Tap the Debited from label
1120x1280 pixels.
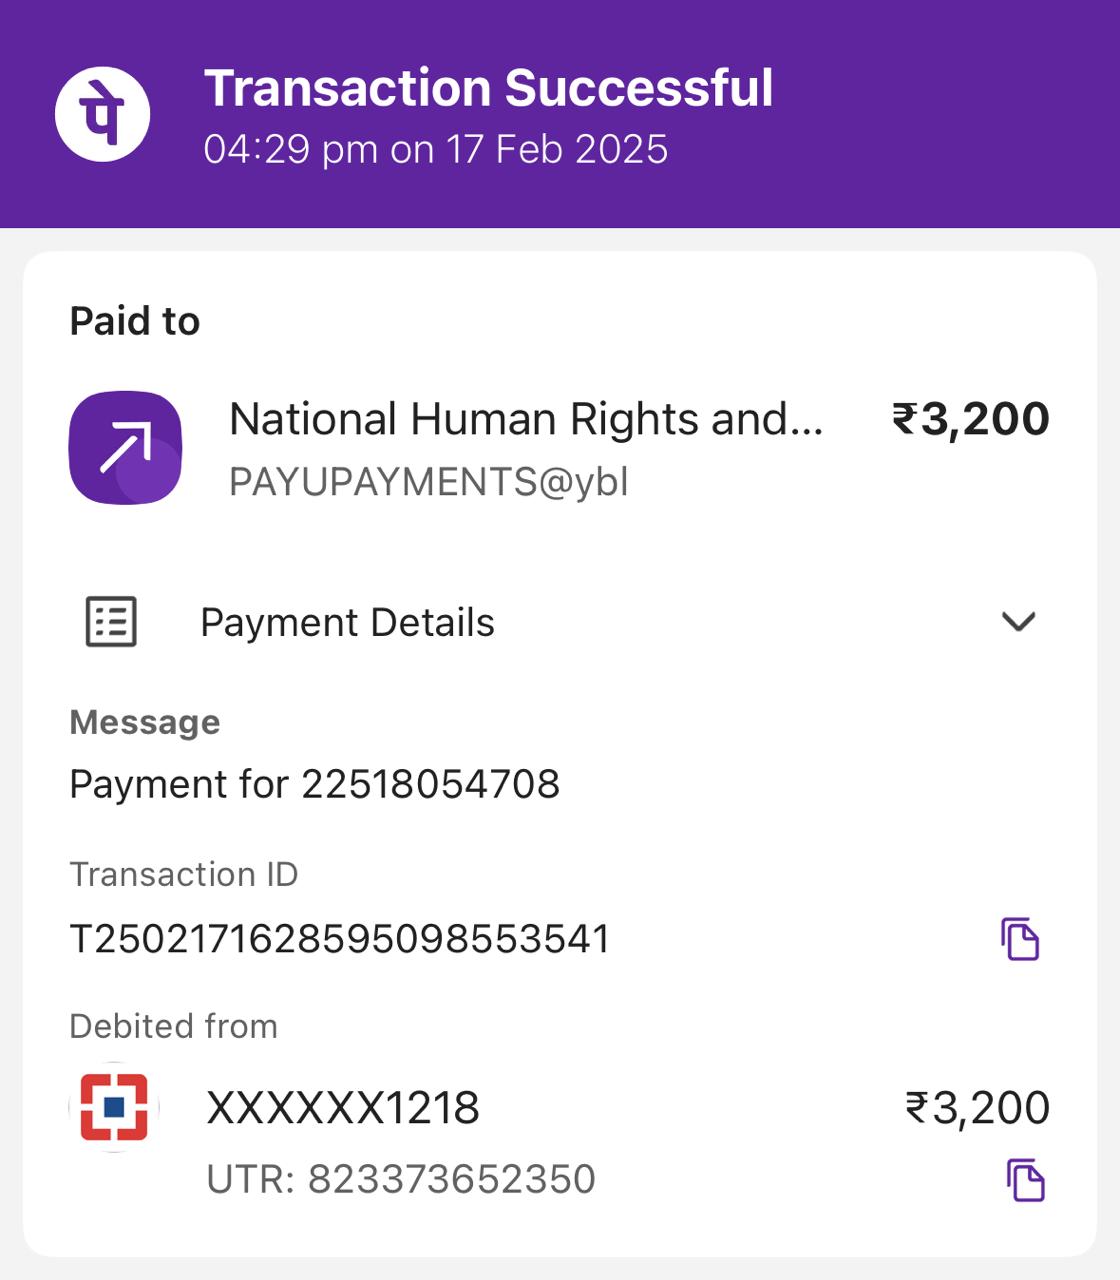(173, 1026)
